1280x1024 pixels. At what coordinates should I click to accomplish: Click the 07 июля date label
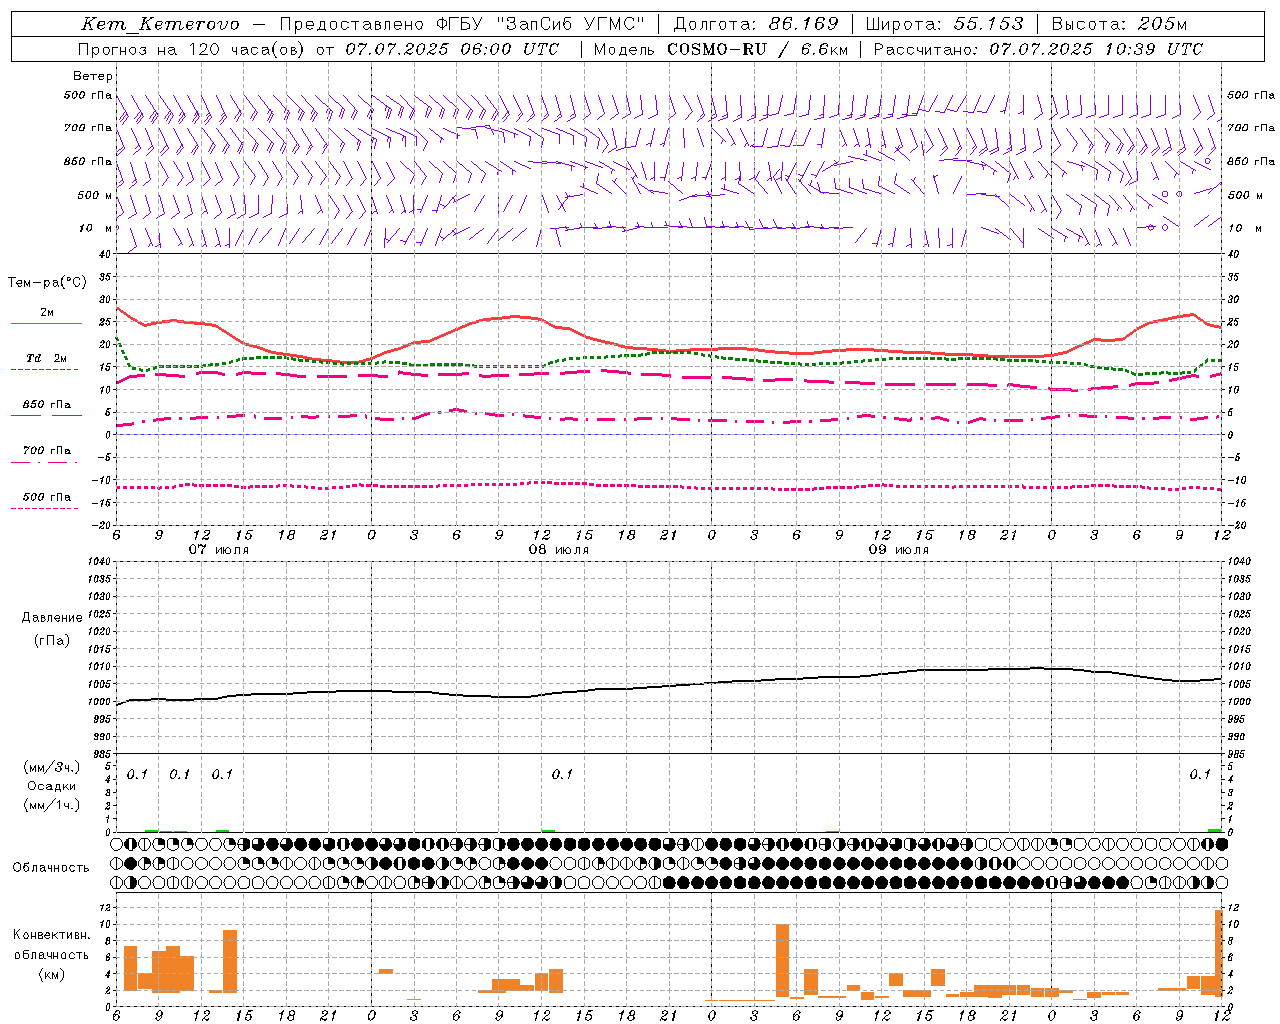coord(219,550)
